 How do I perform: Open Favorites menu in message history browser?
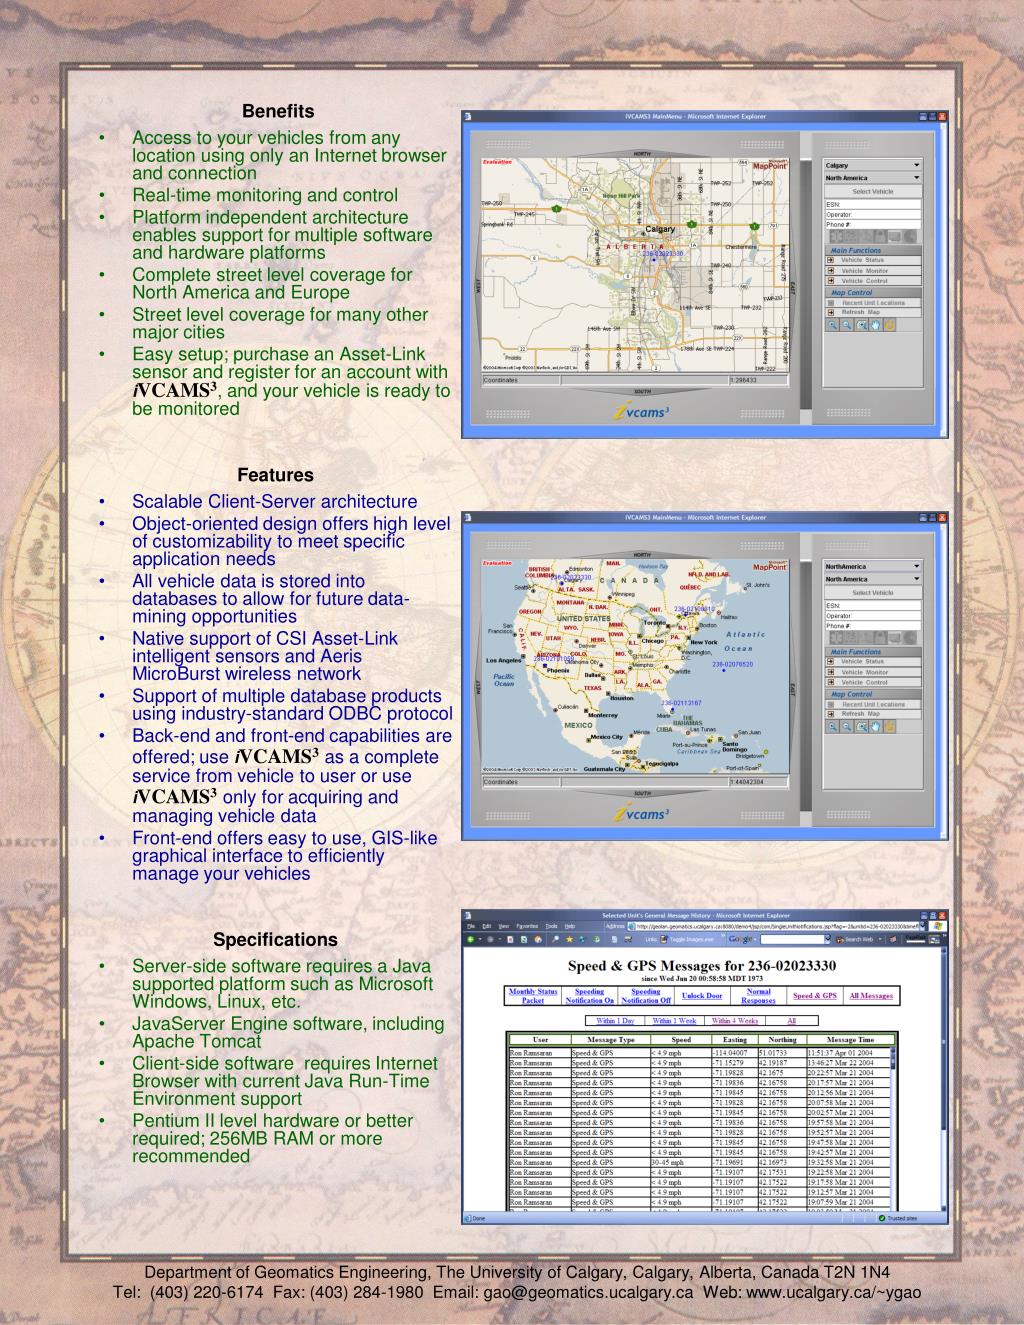point(527,926)
